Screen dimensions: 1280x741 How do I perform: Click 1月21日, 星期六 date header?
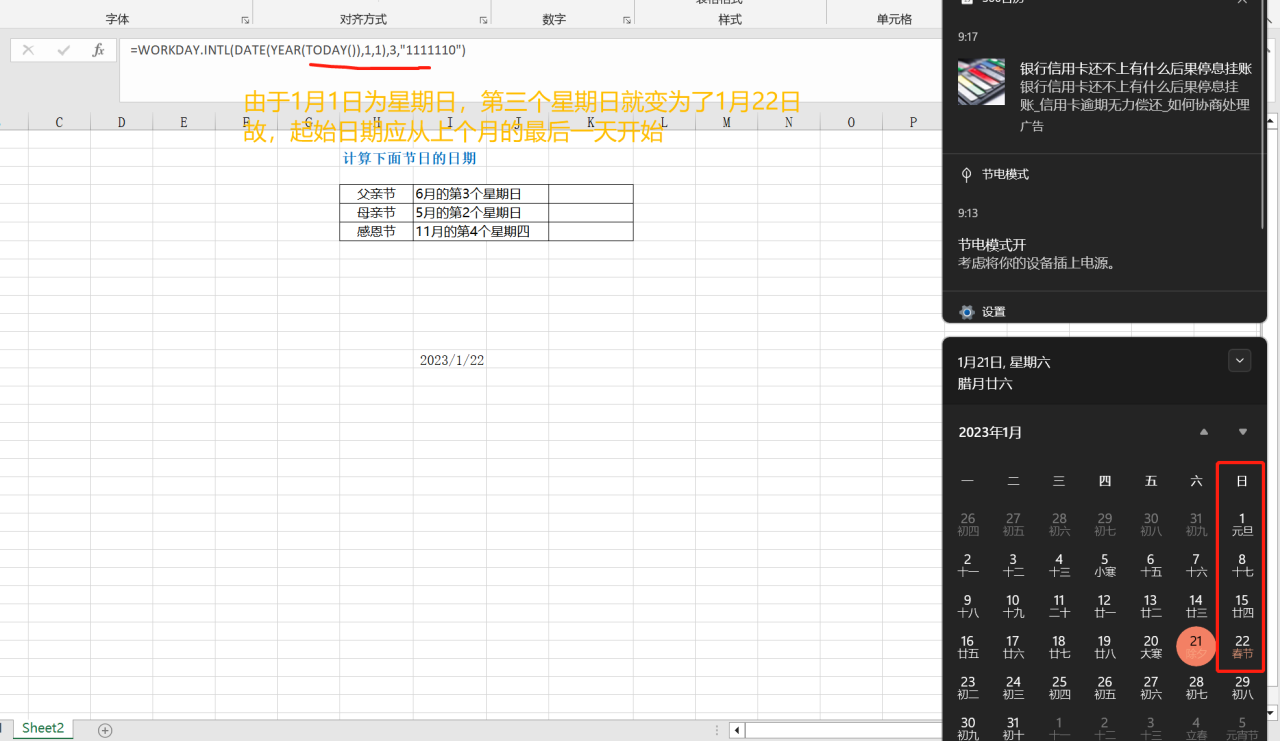1004,362
